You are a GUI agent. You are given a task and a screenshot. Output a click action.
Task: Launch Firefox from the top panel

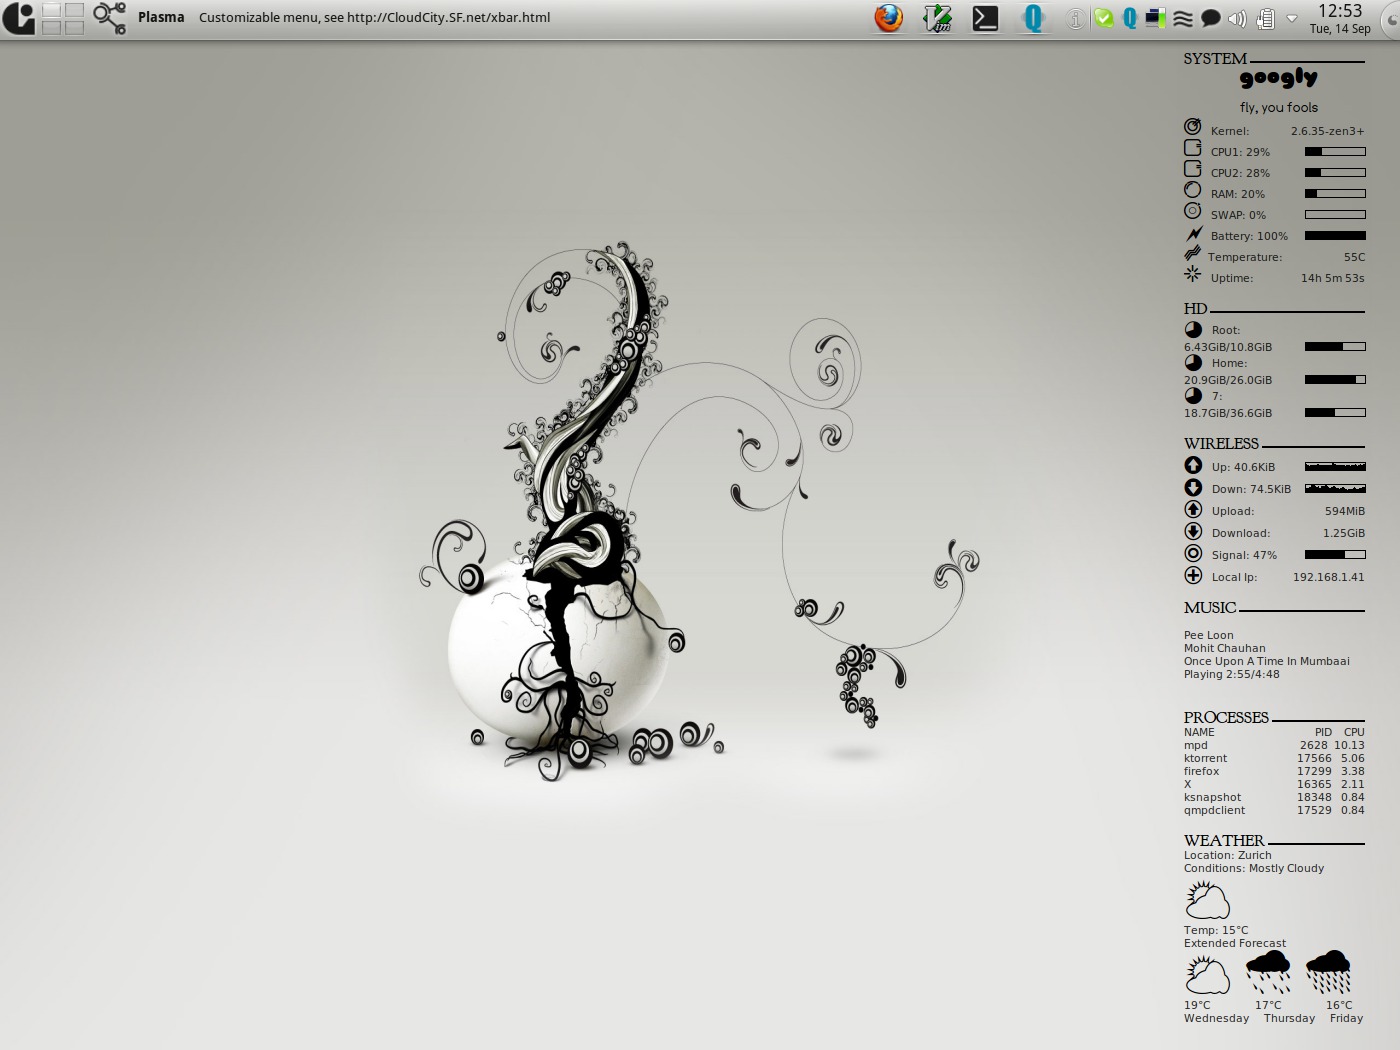(x=888, y=18)
